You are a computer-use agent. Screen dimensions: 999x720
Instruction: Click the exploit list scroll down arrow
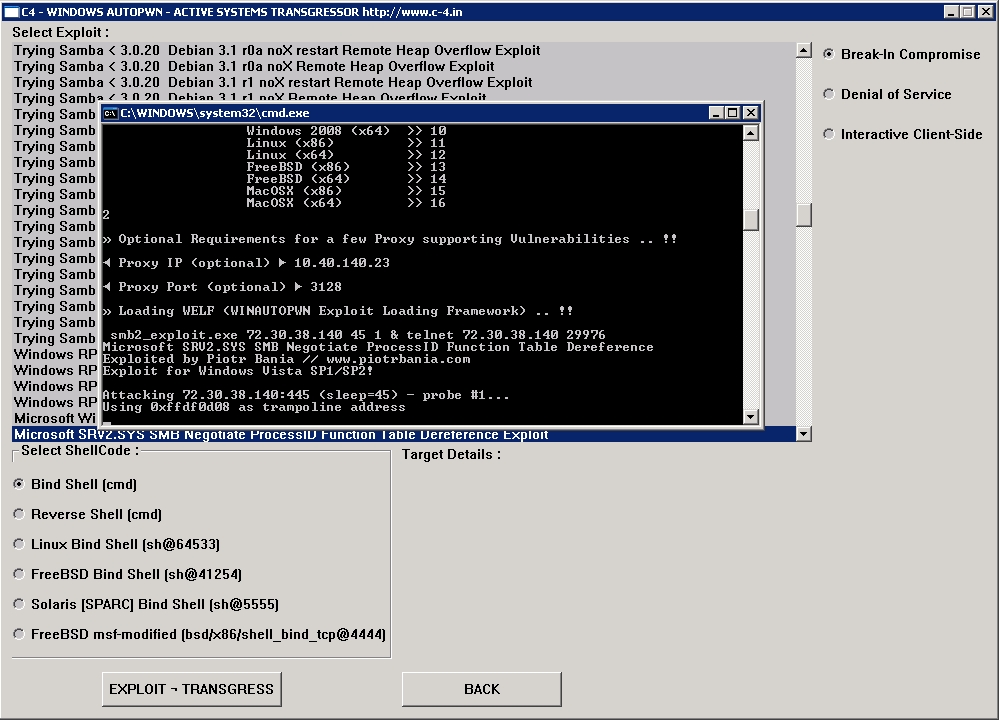(803, 434)
